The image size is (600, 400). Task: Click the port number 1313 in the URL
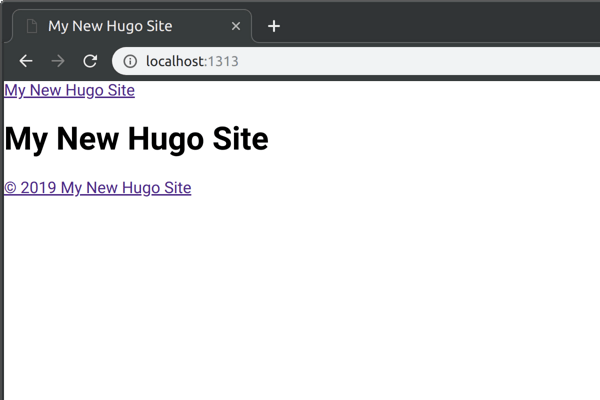click(x=223, y=61)
